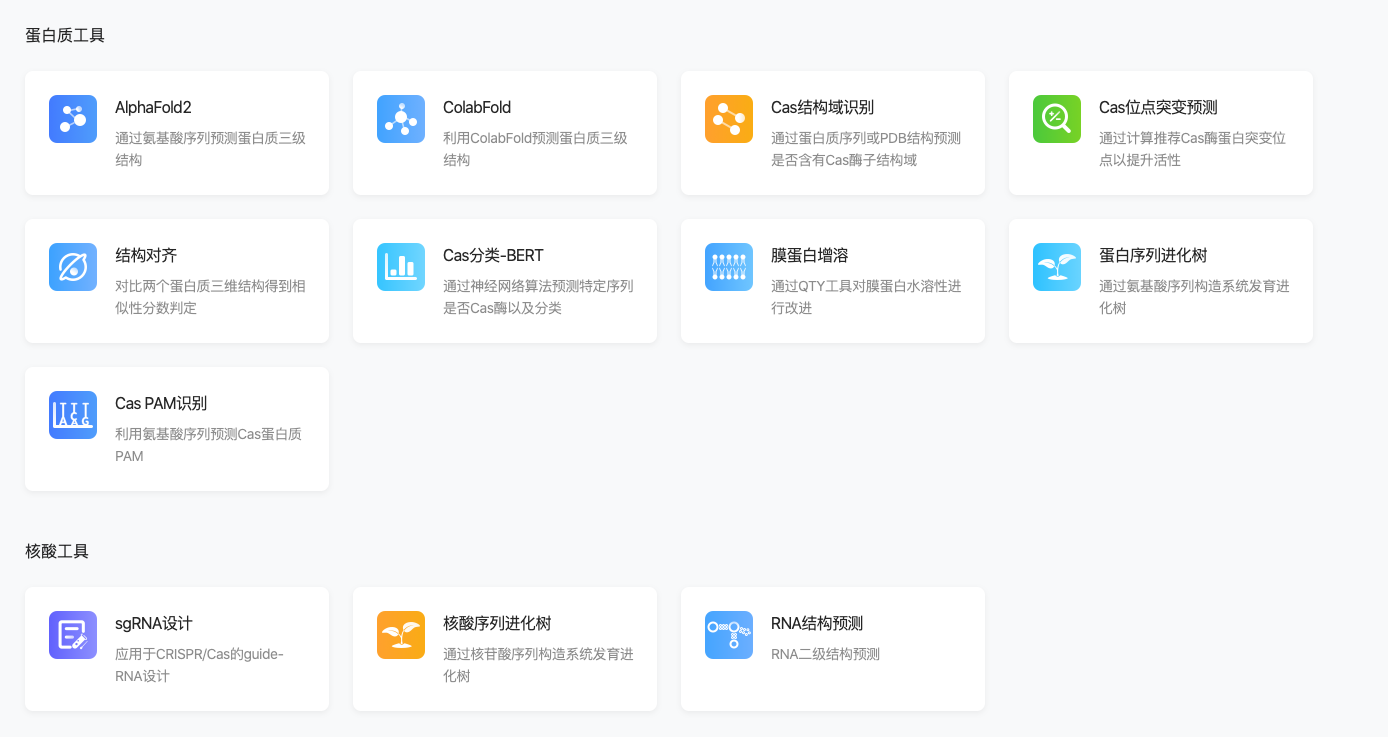Select the 膜蛋白增溶 card description

click(x=866, y=297)
